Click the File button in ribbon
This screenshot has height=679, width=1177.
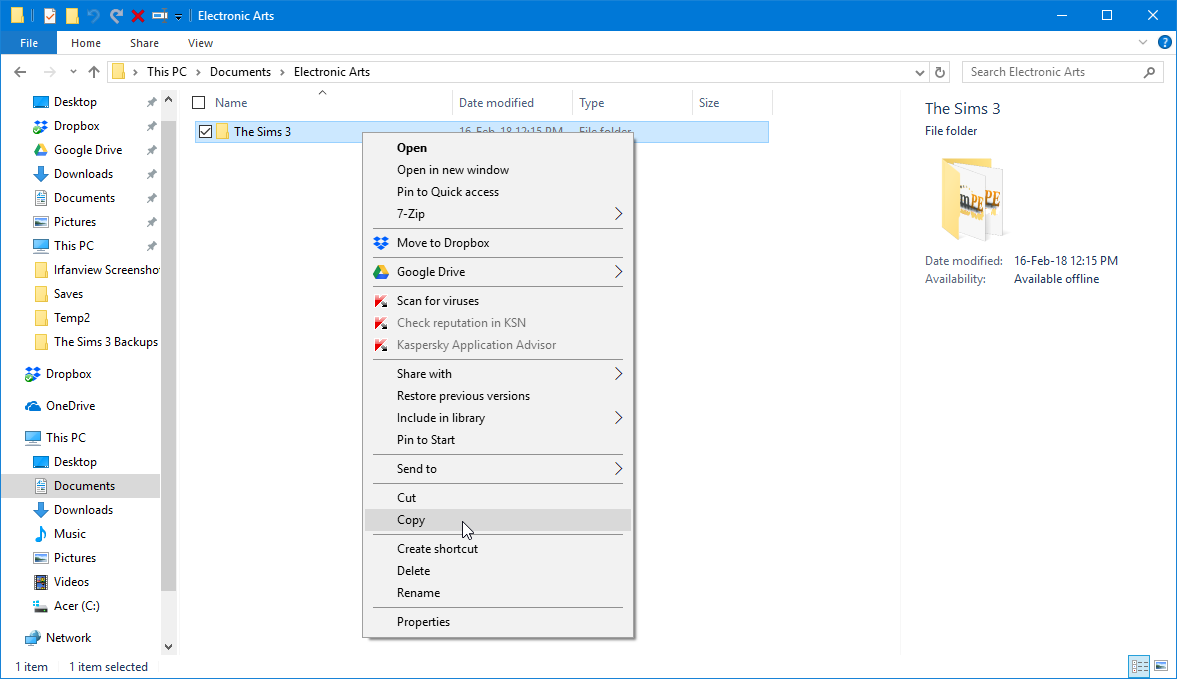coord(29,43)
